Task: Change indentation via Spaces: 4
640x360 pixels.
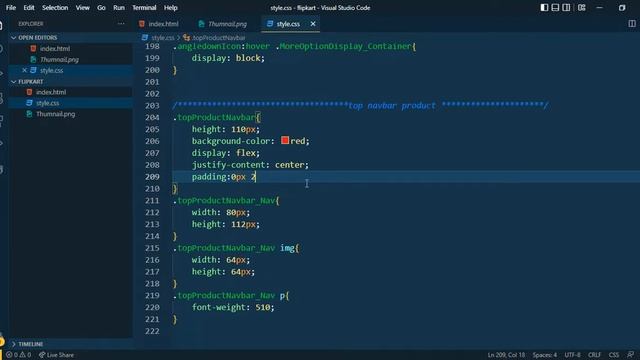Action: click(544, 355)
